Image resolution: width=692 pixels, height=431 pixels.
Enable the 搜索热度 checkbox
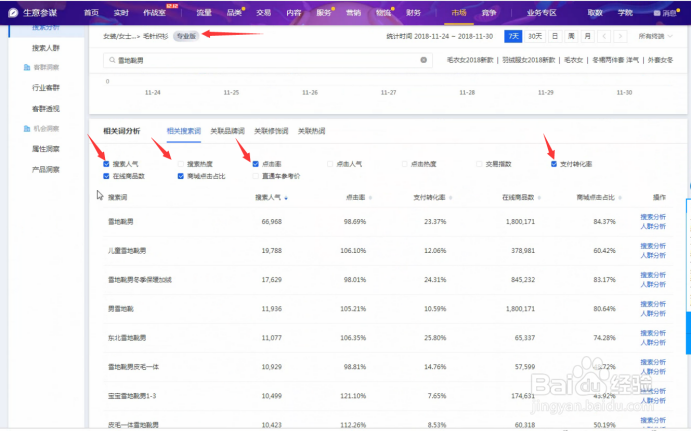181,164
